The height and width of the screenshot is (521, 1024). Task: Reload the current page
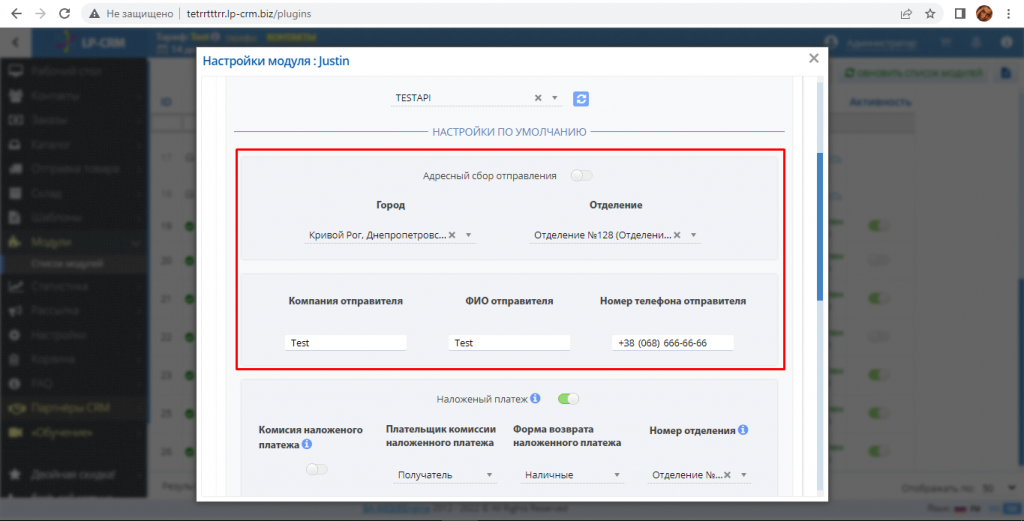point(64,14)
